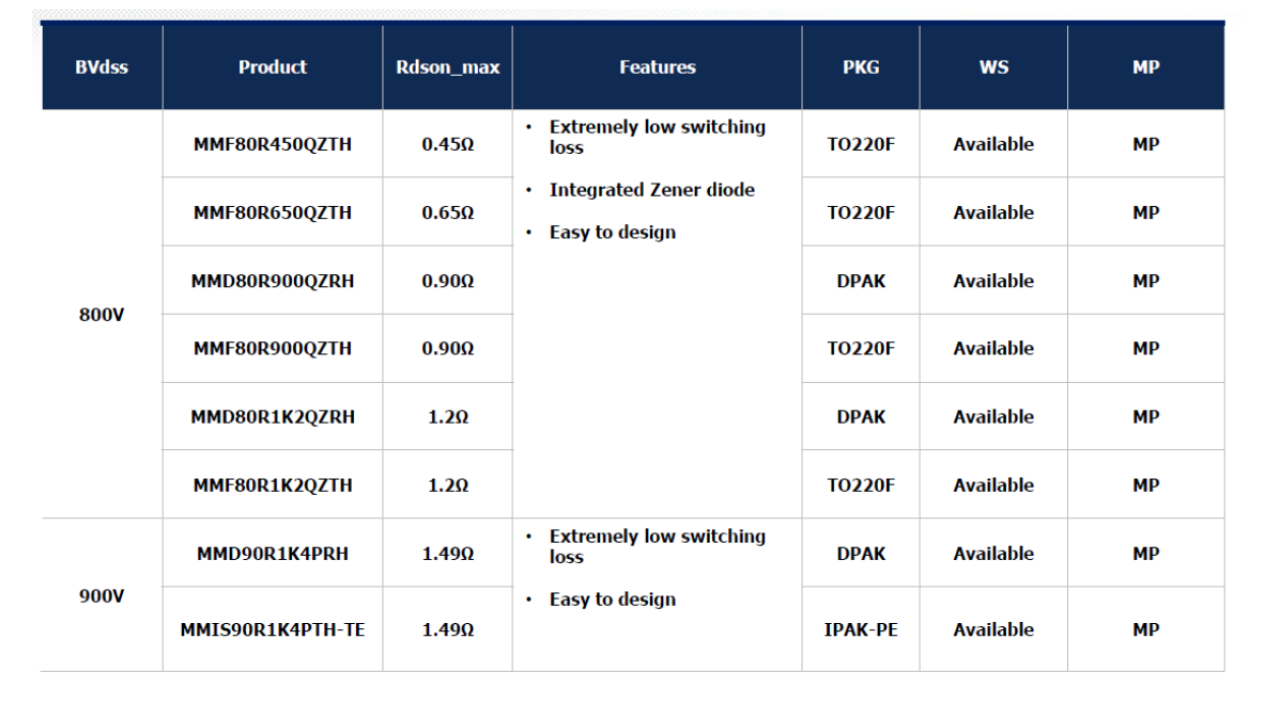
Task: Select product MMD80R1K2QZRH
Action: [x=272, y=417]
